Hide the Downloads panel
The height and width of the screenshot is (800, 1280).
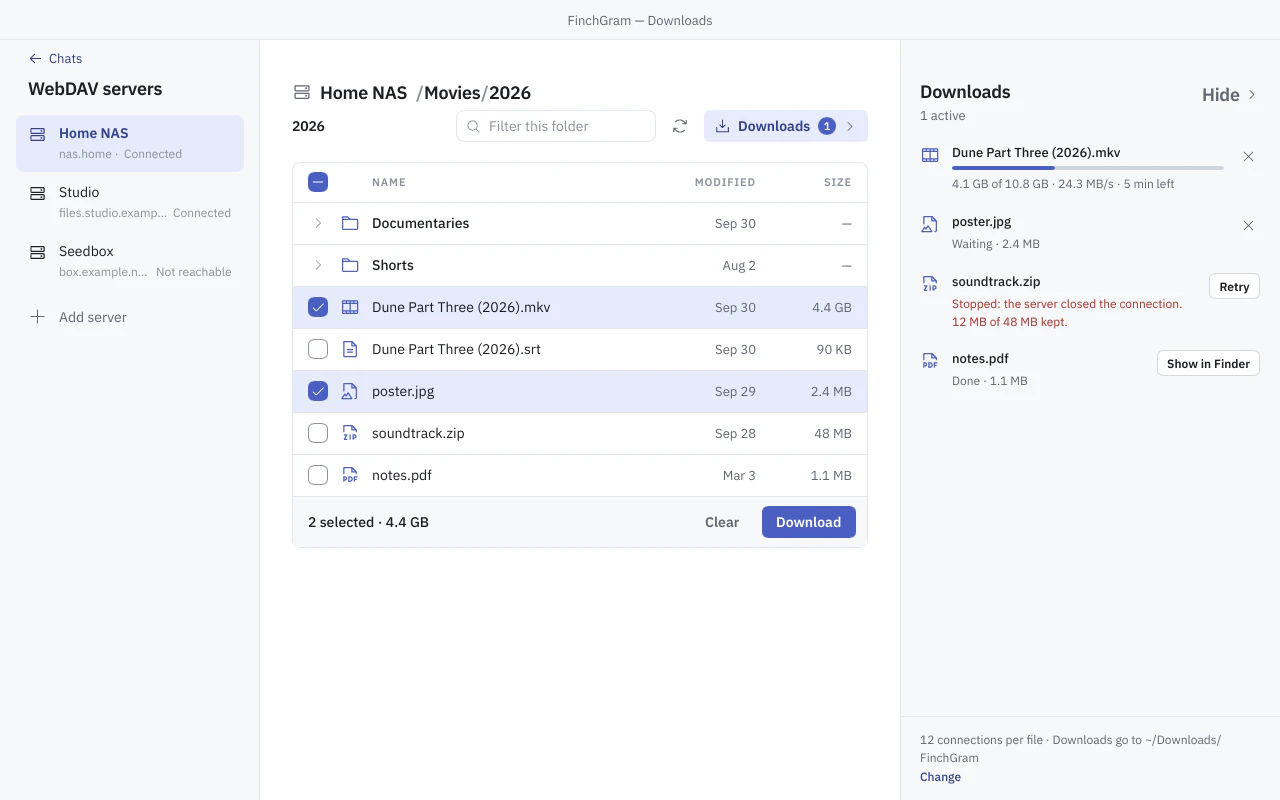tap(1230, 95)
